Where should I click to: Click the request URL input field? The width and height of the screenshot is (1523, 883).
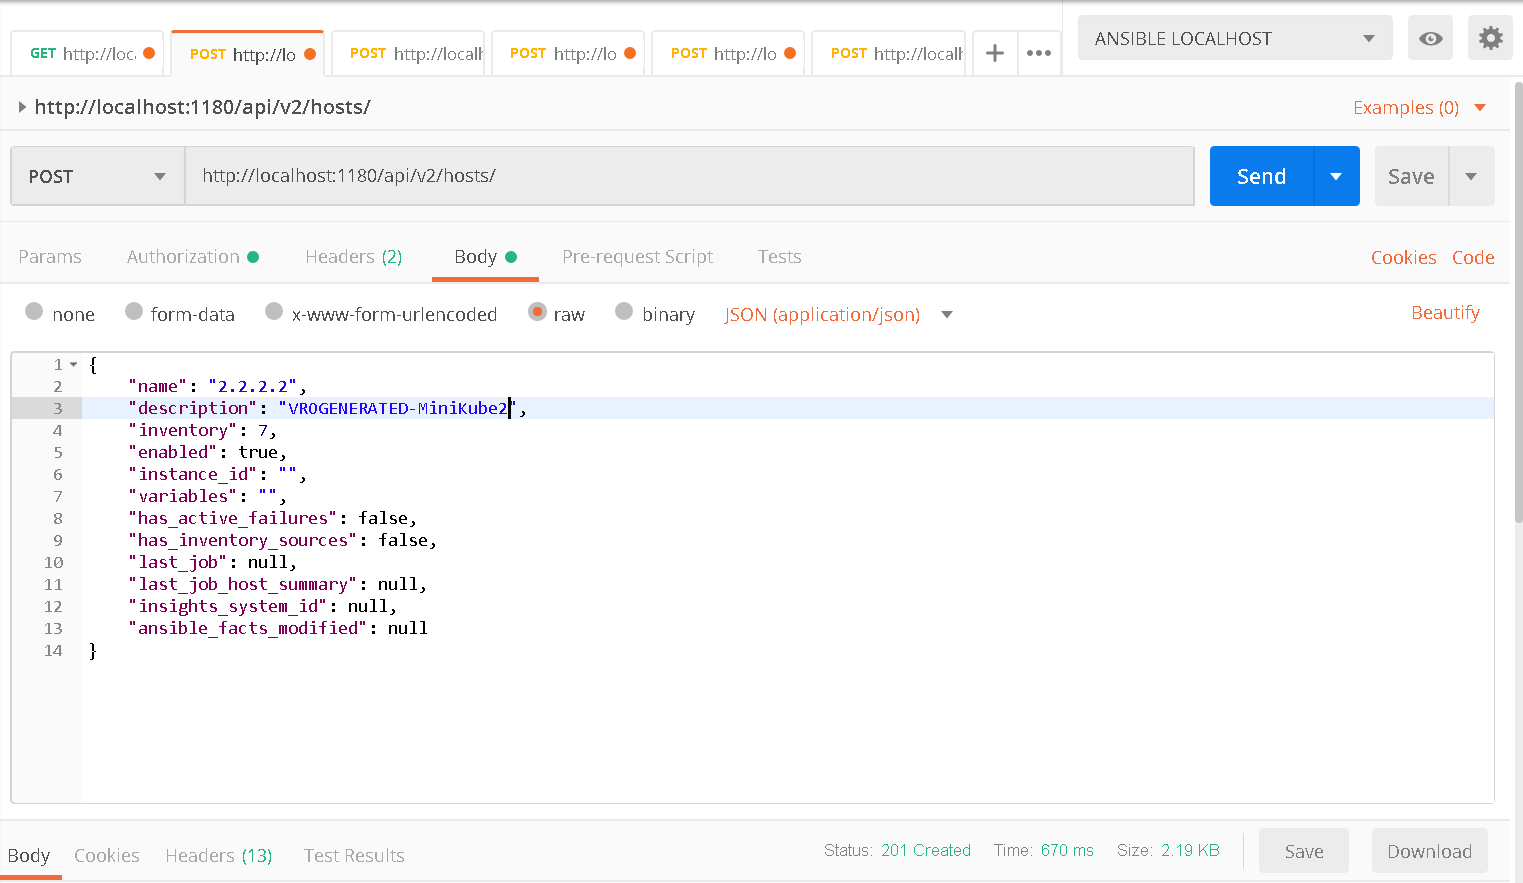tap(690, 176)
